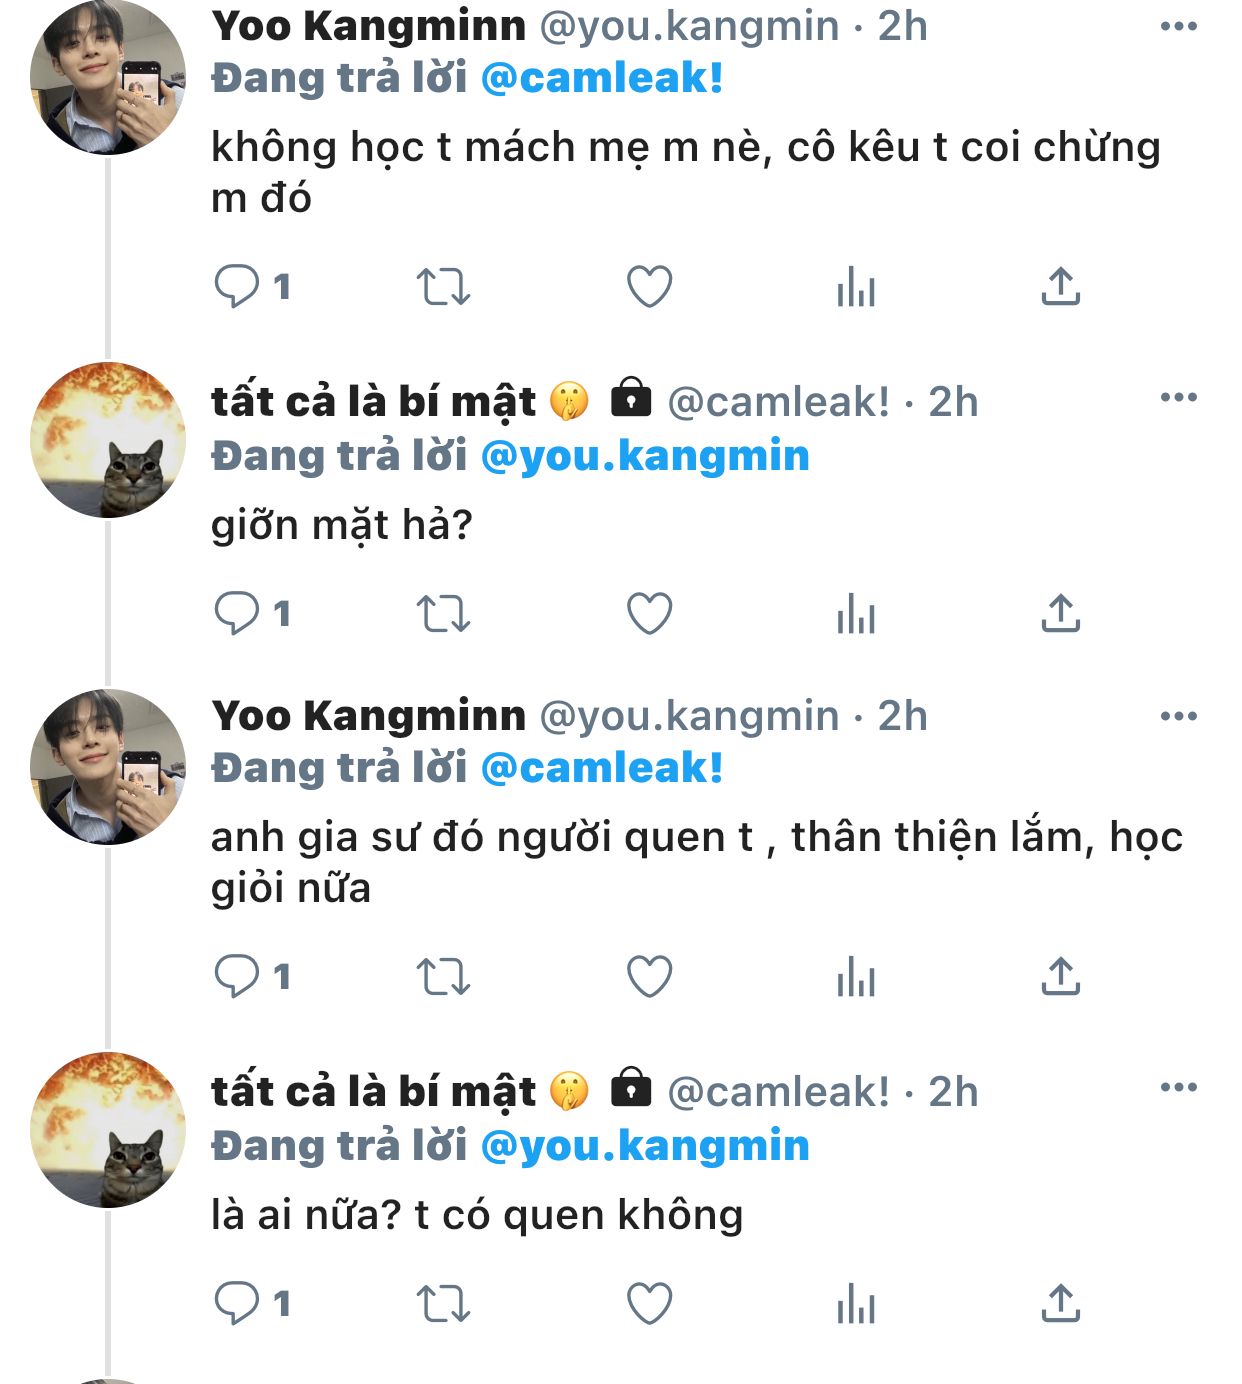The image size is (1242, 1384).
Task: Open the cat explosion avatar in last tweet
Action: point(108,1130)
